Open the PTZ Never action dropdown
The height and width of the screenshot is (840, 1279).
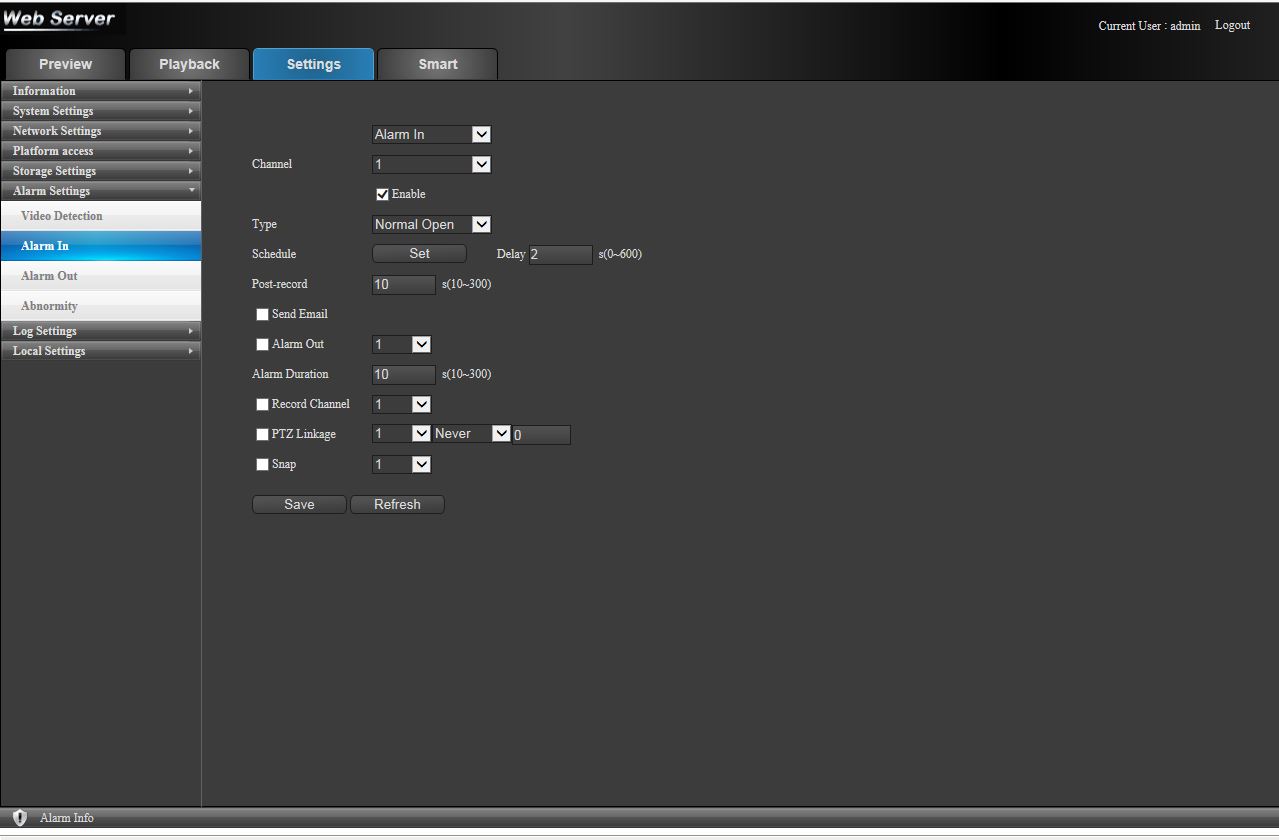471,434
